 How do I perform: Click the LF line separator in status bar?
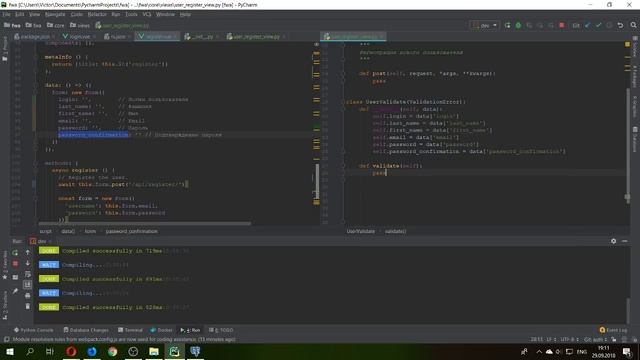pos(551,340)
